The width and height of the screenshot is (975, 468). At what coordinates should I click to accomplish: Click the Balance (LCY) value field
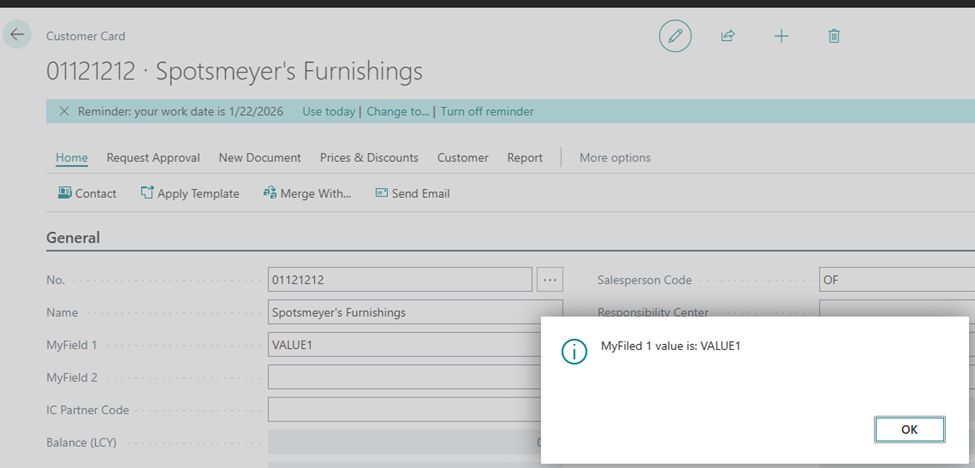pos(404,443)
